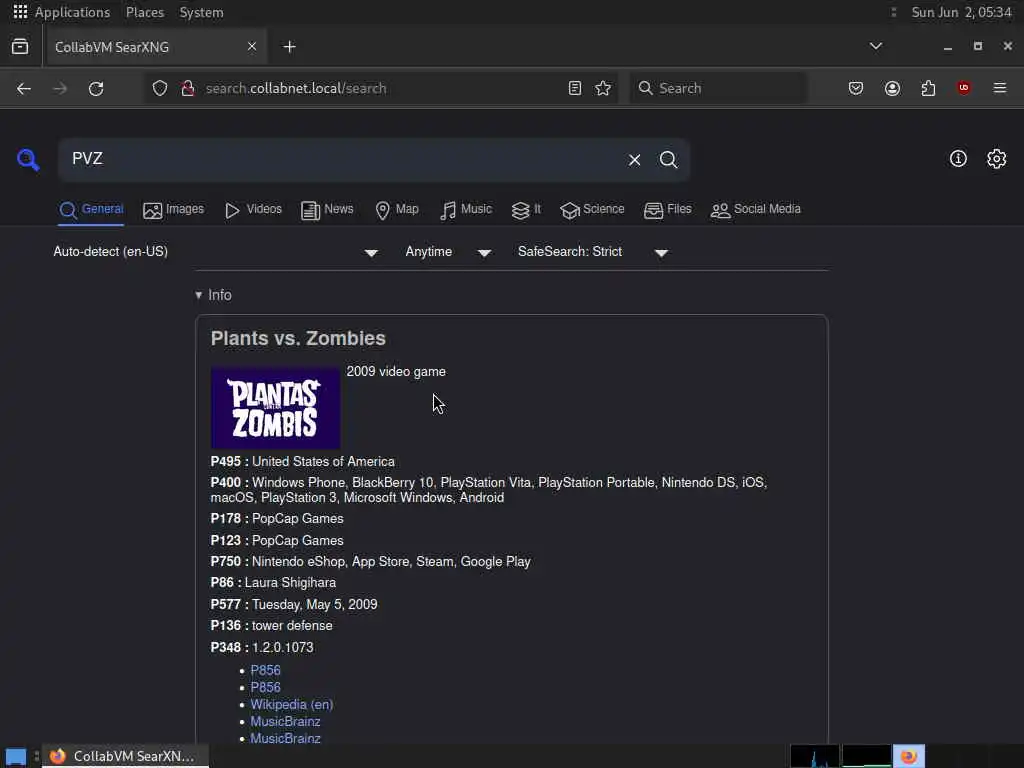Screen dimensions: 1024x768
Task: Click show desktop taskbar button
Action: pos(16,756)
